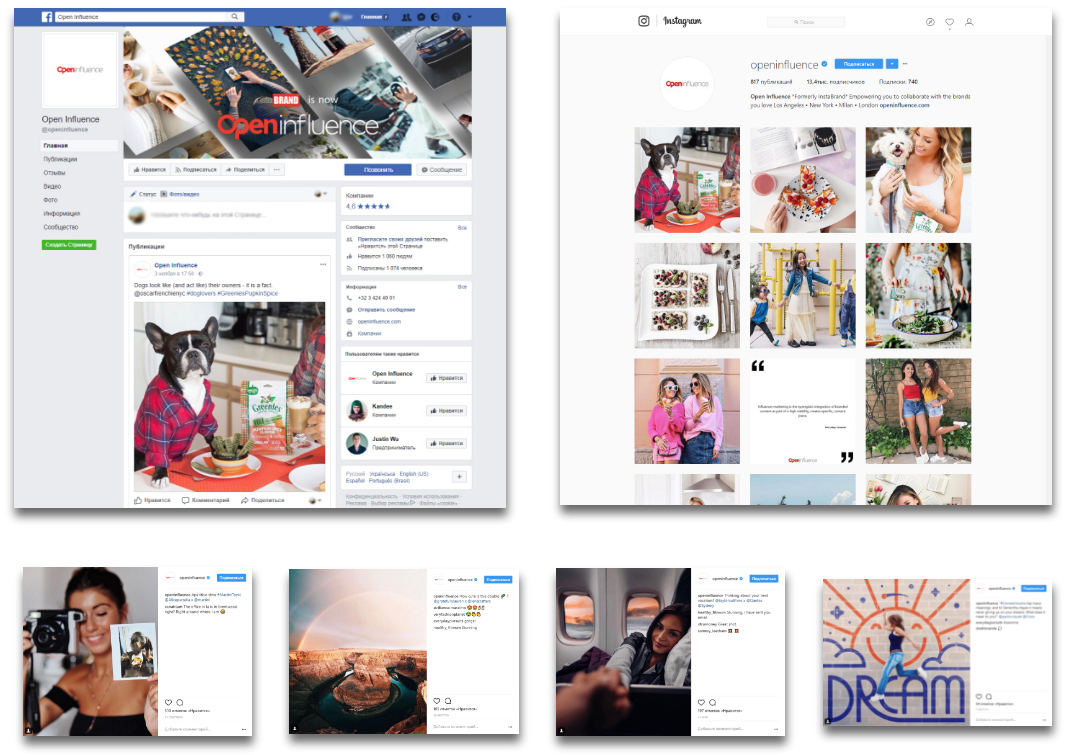Select Видео in Facebook page sidebar

[x=53, y=186]
